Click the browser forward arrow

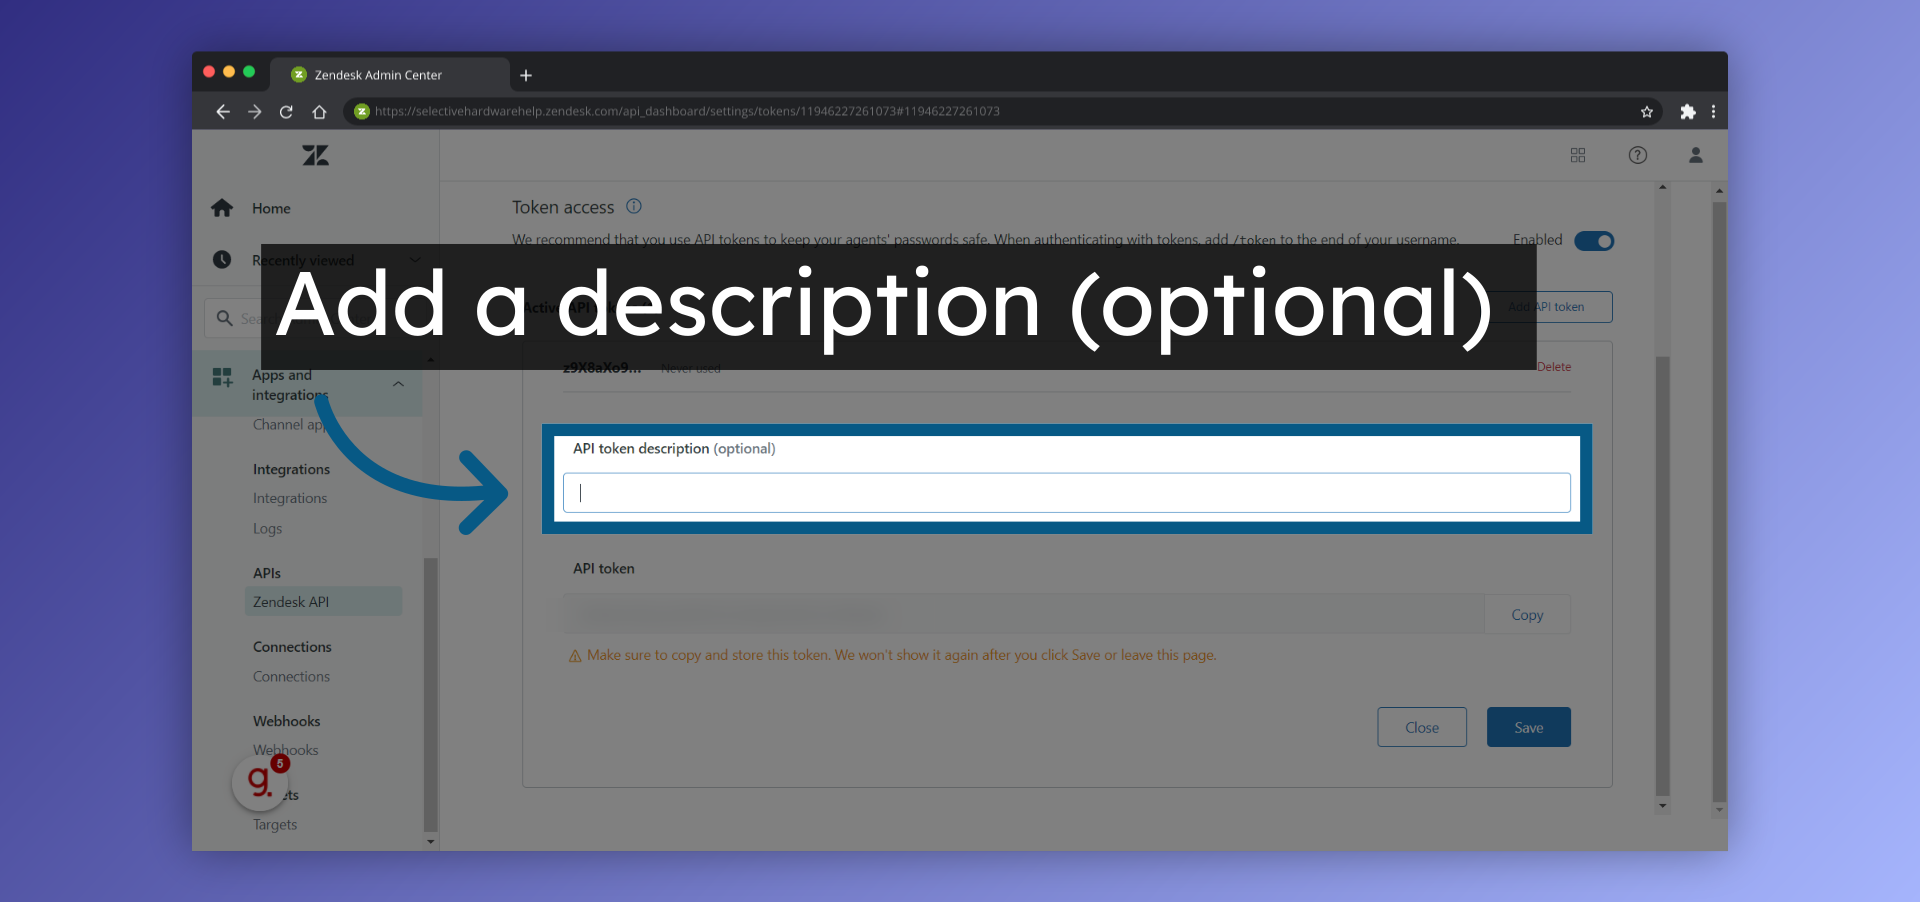255,112
